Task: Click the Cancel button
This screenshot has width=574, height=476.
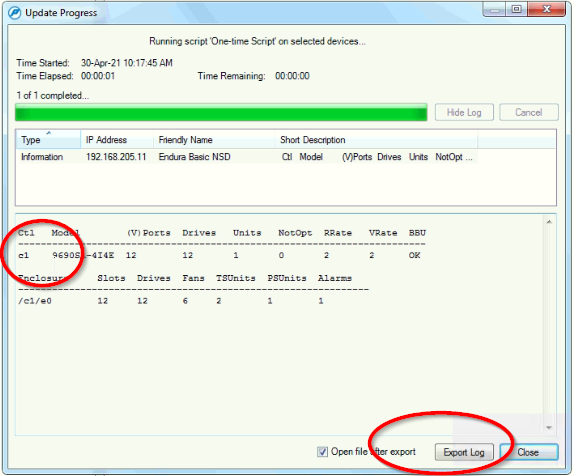Action: (529, 112)
